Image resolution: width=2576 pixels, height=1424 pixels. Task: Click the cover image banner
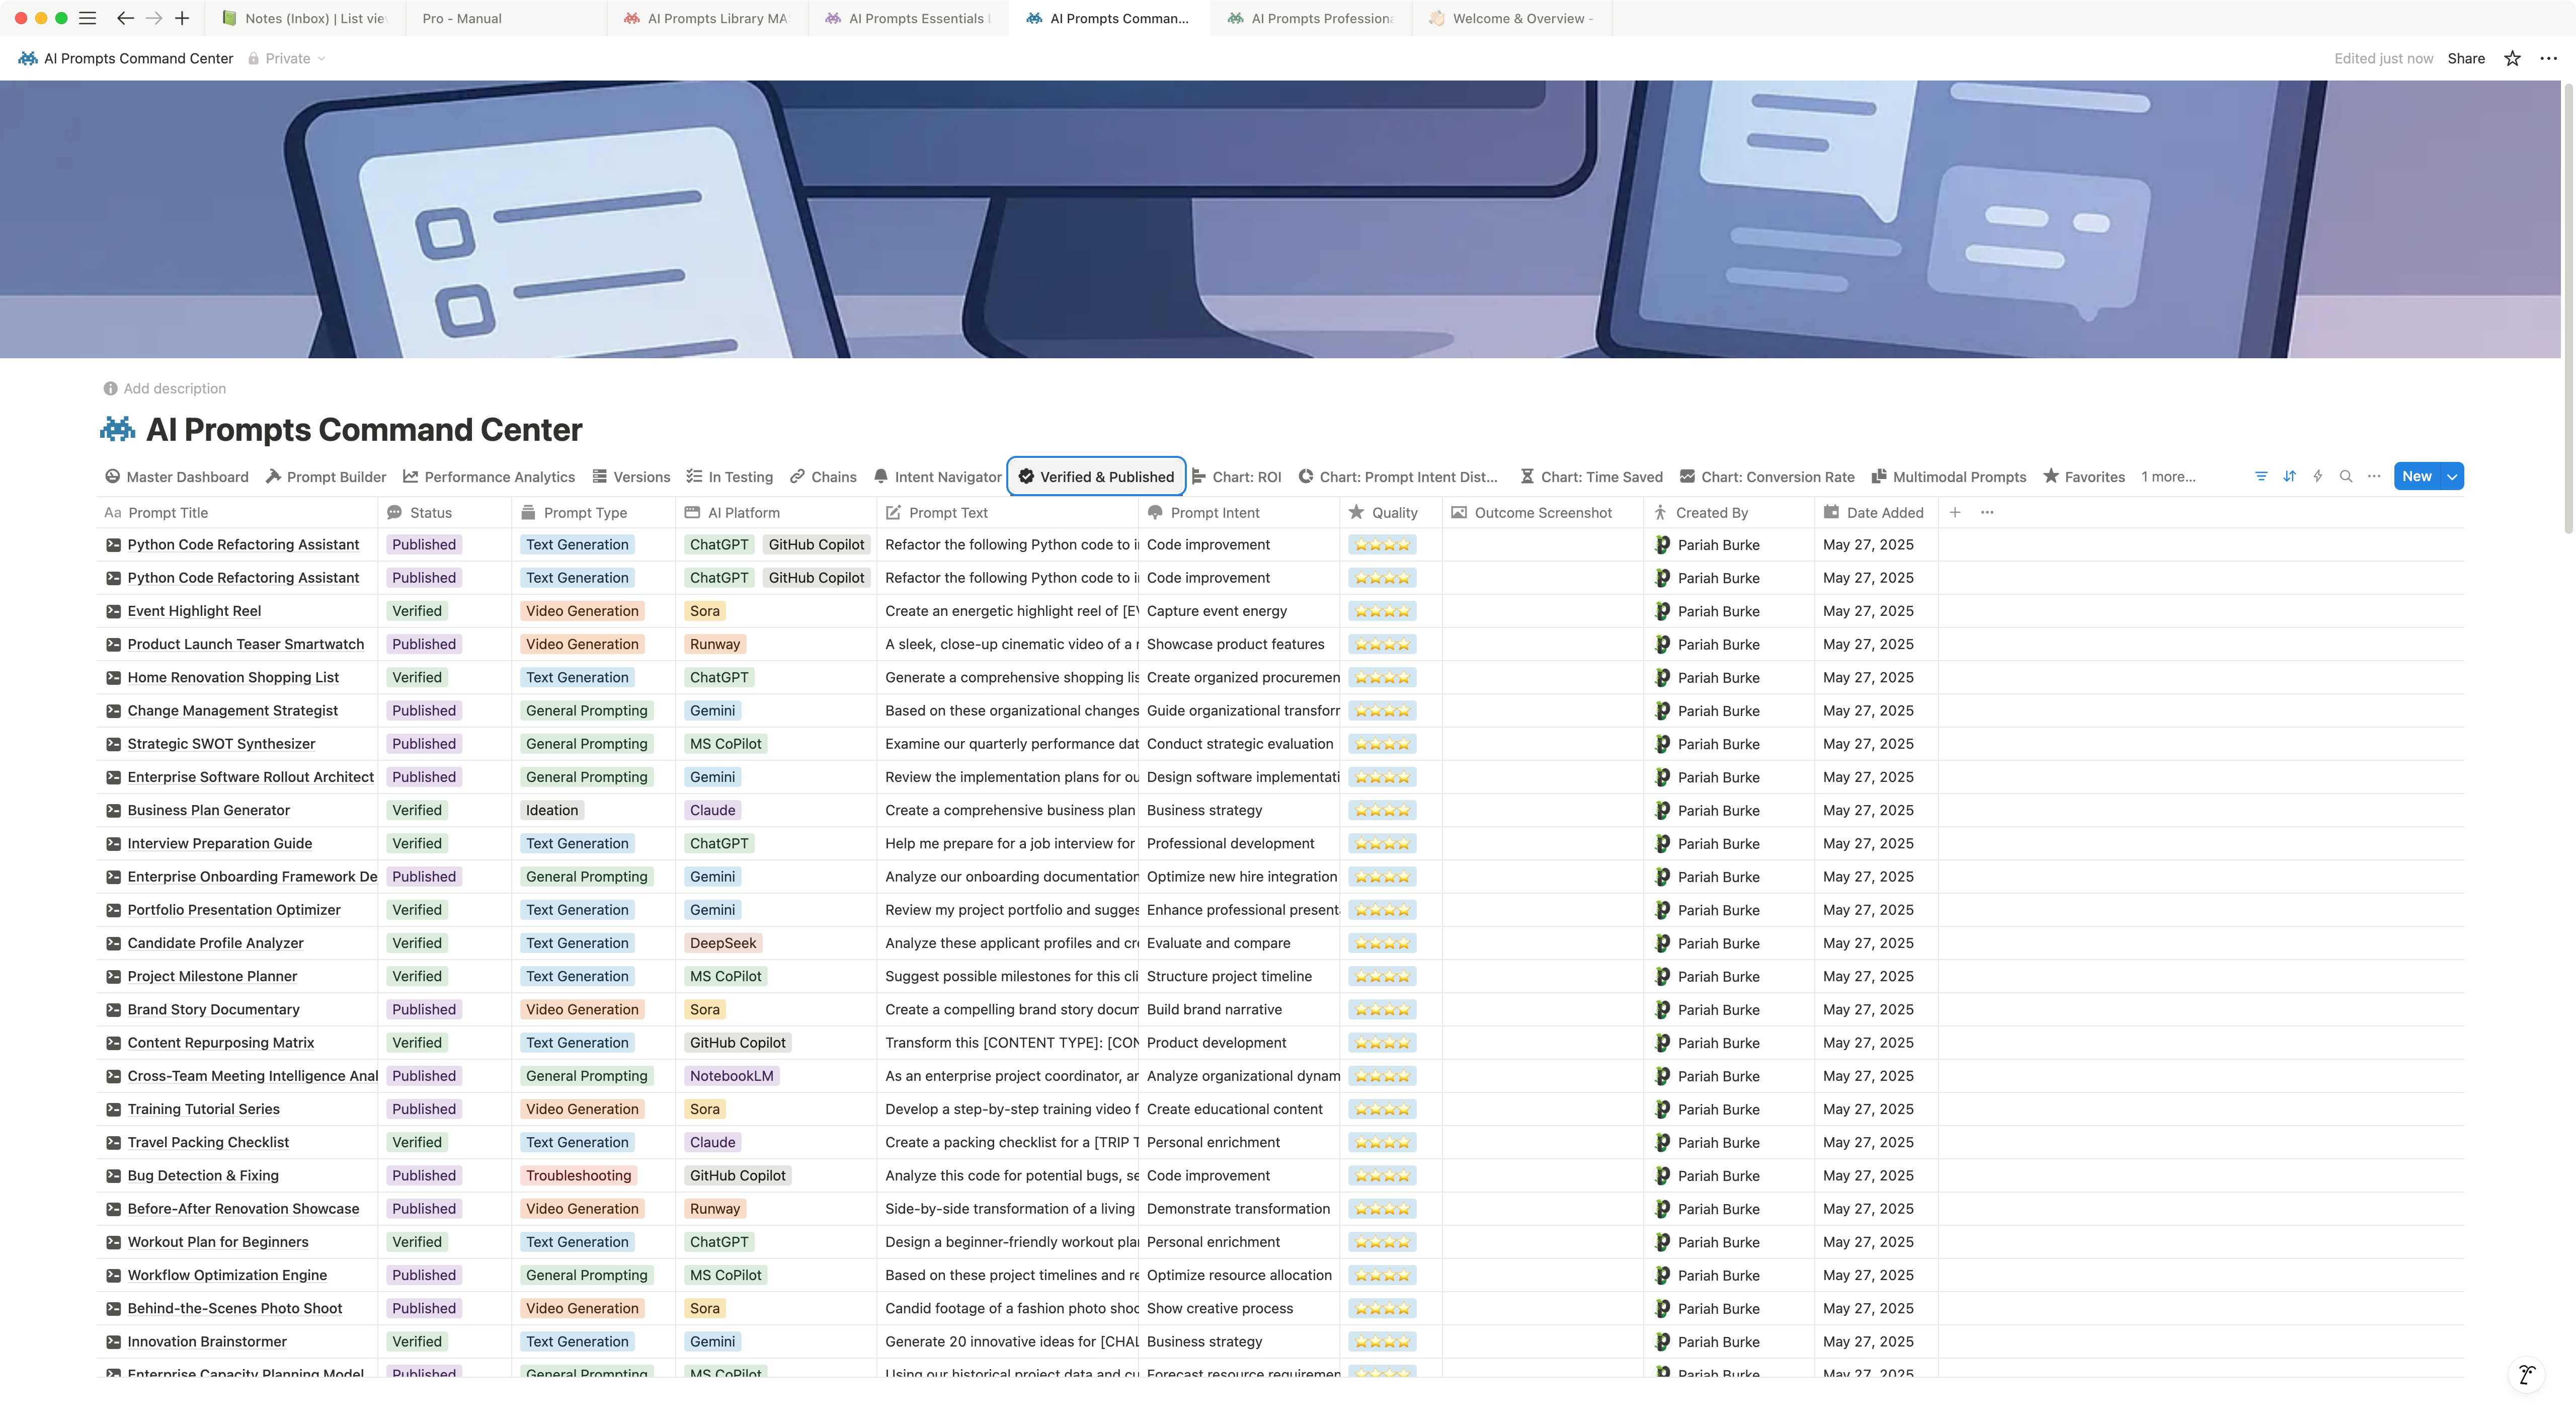point(1280,219)
